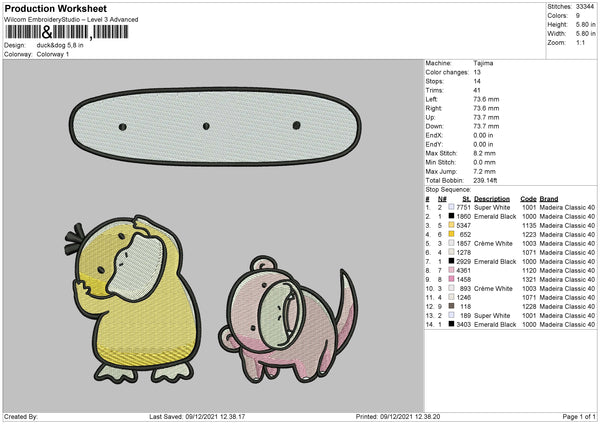Click stitch count '893' in stop 10
The image size is (600, 424).
tap(465, 288)
